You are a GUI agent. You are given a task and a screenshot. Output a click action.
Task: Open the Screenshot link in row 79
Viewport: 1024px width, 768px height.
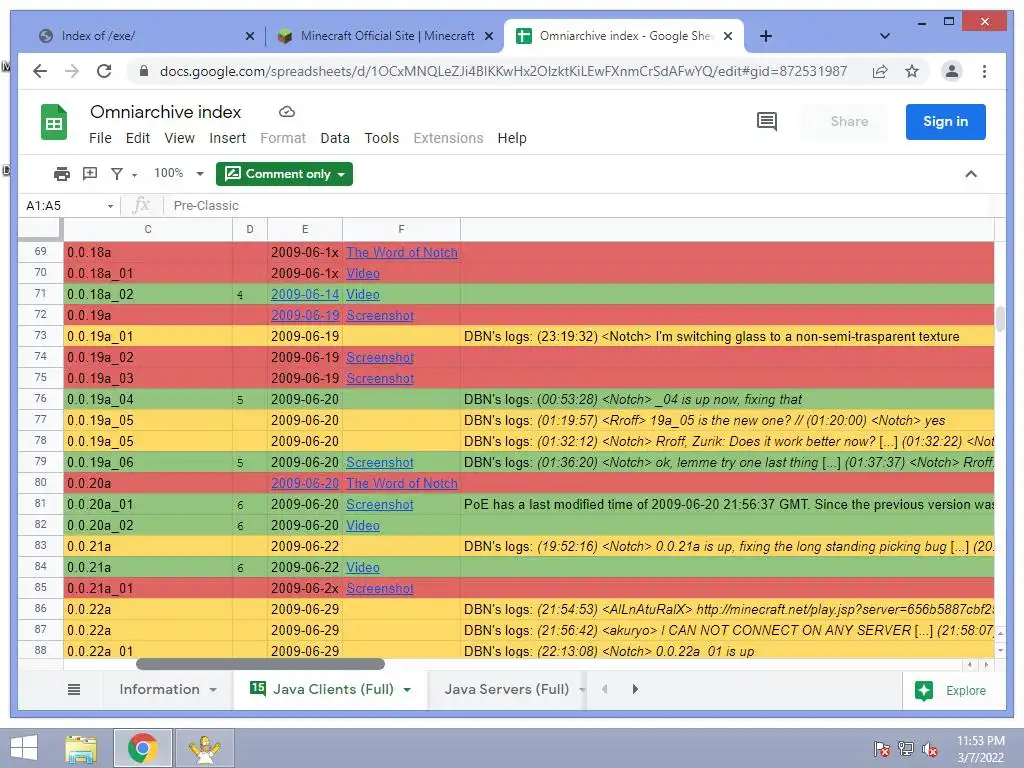pos(380,462)
